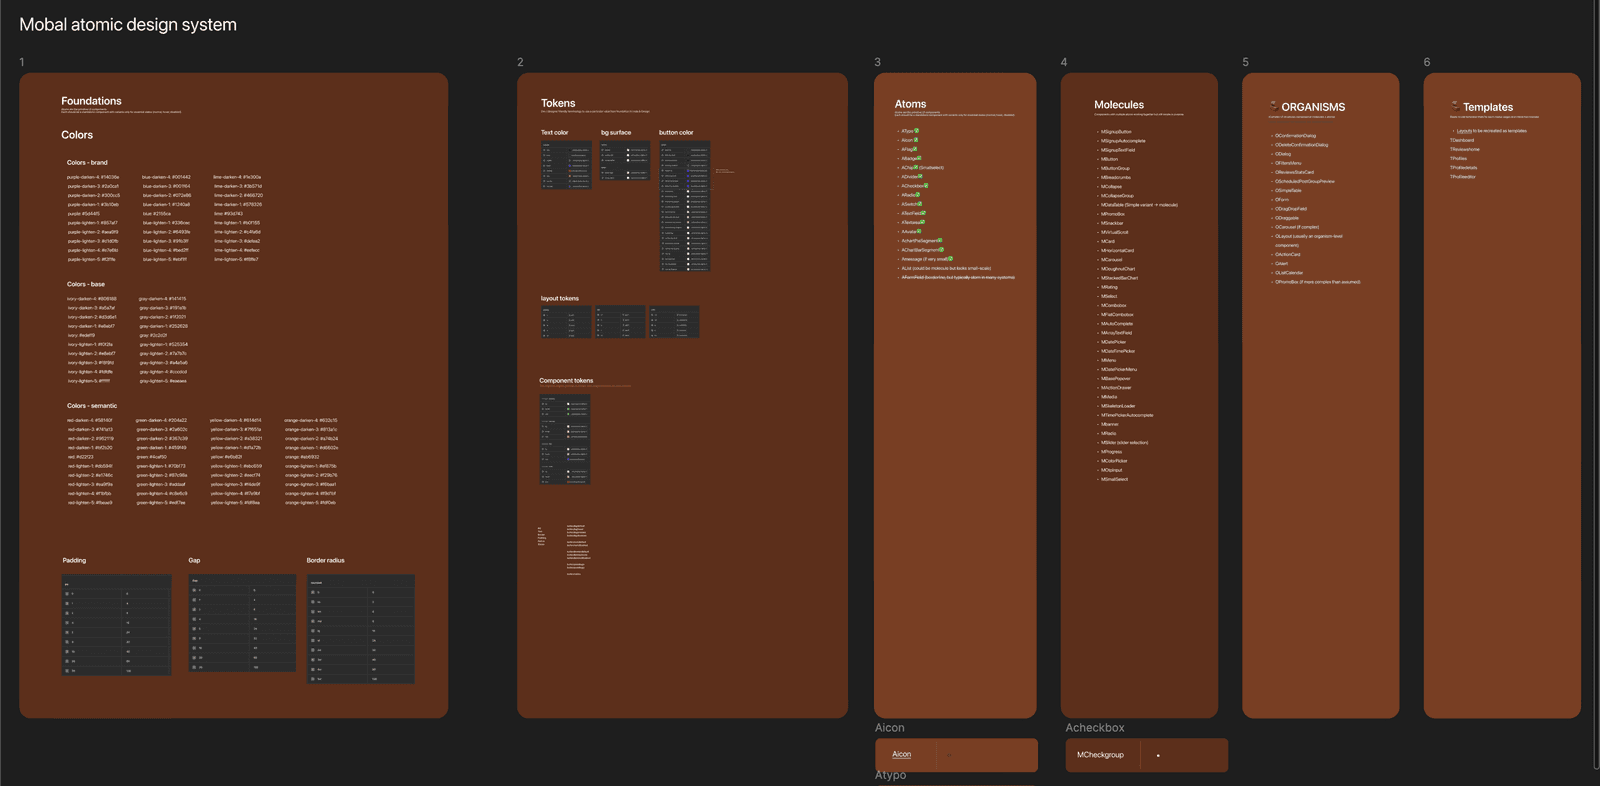Viewport: 1600px width, 786px height.
Task: Select frame label 6 above Templates
Action: pyautogui.click(x=1427, y=62)
